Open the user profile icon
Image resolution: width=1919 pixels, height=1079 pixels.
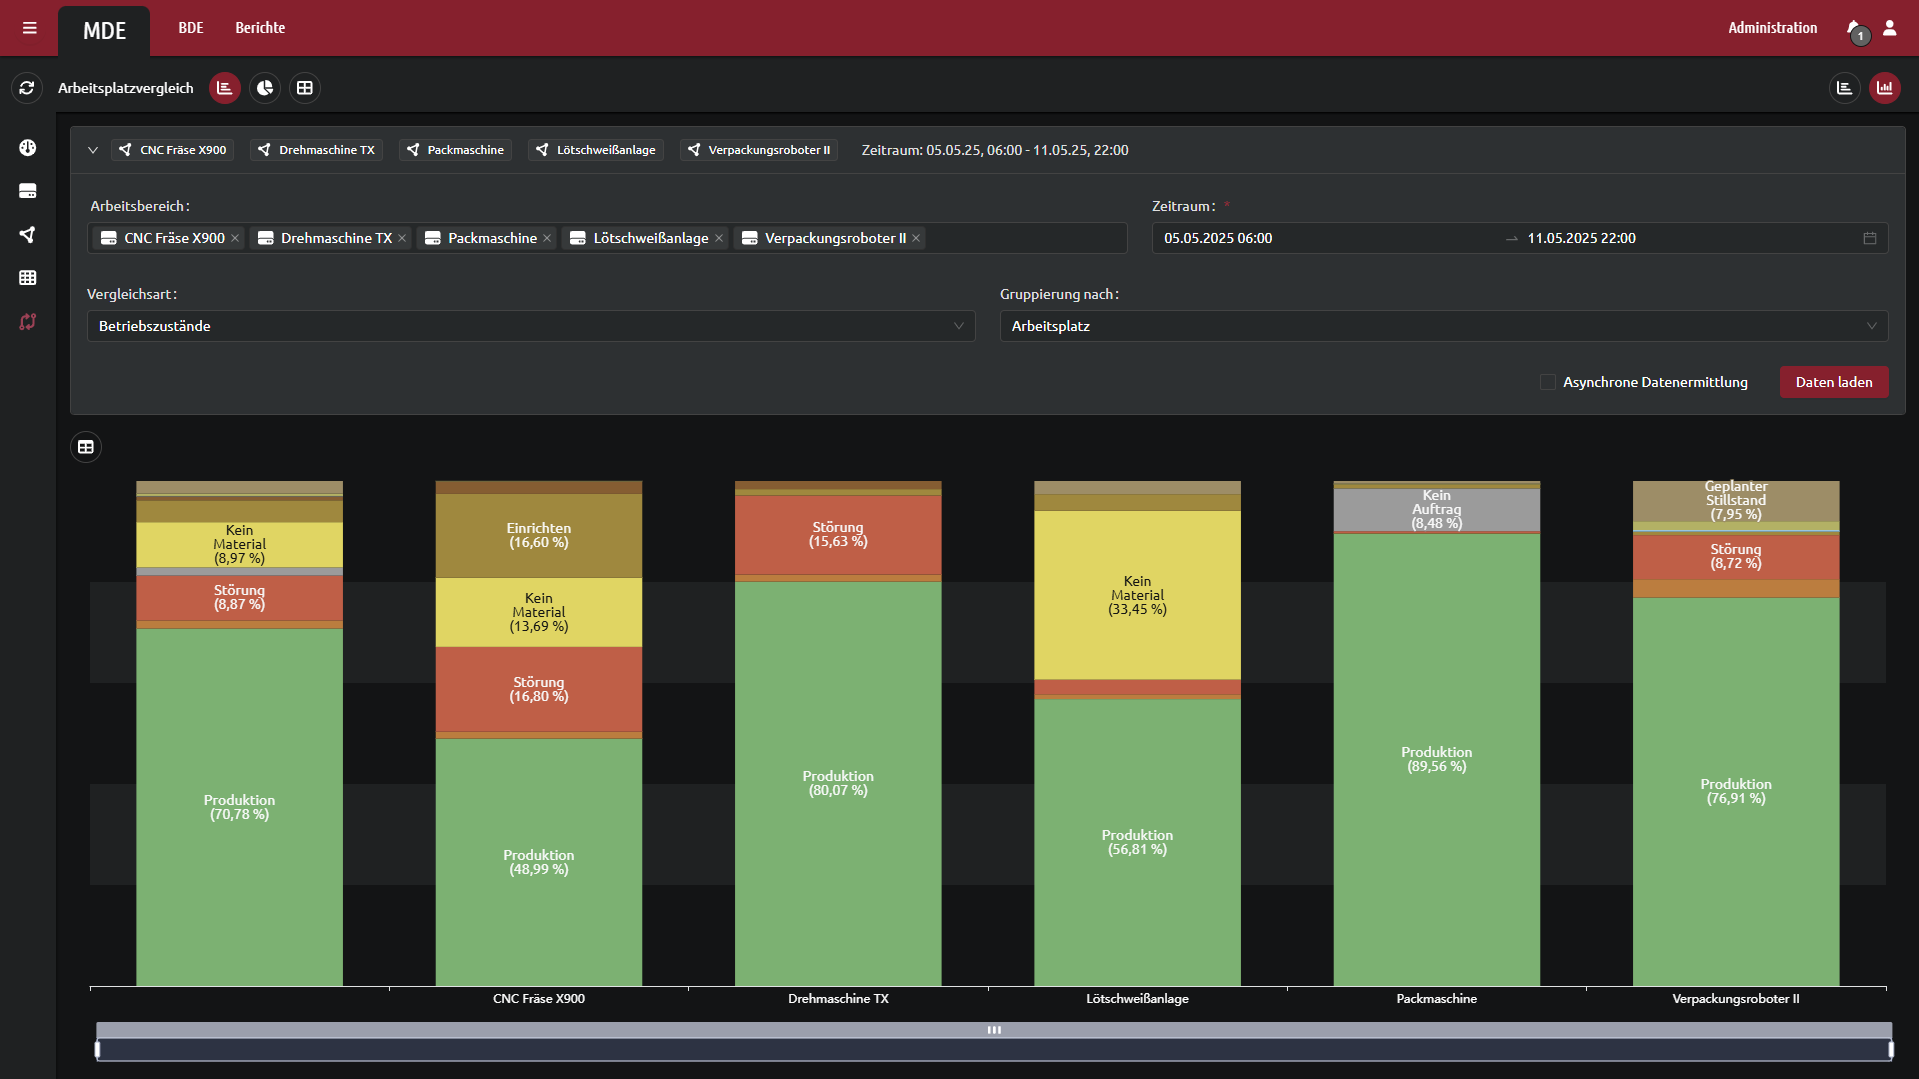pyautogui.click(x=1890, y=28)
